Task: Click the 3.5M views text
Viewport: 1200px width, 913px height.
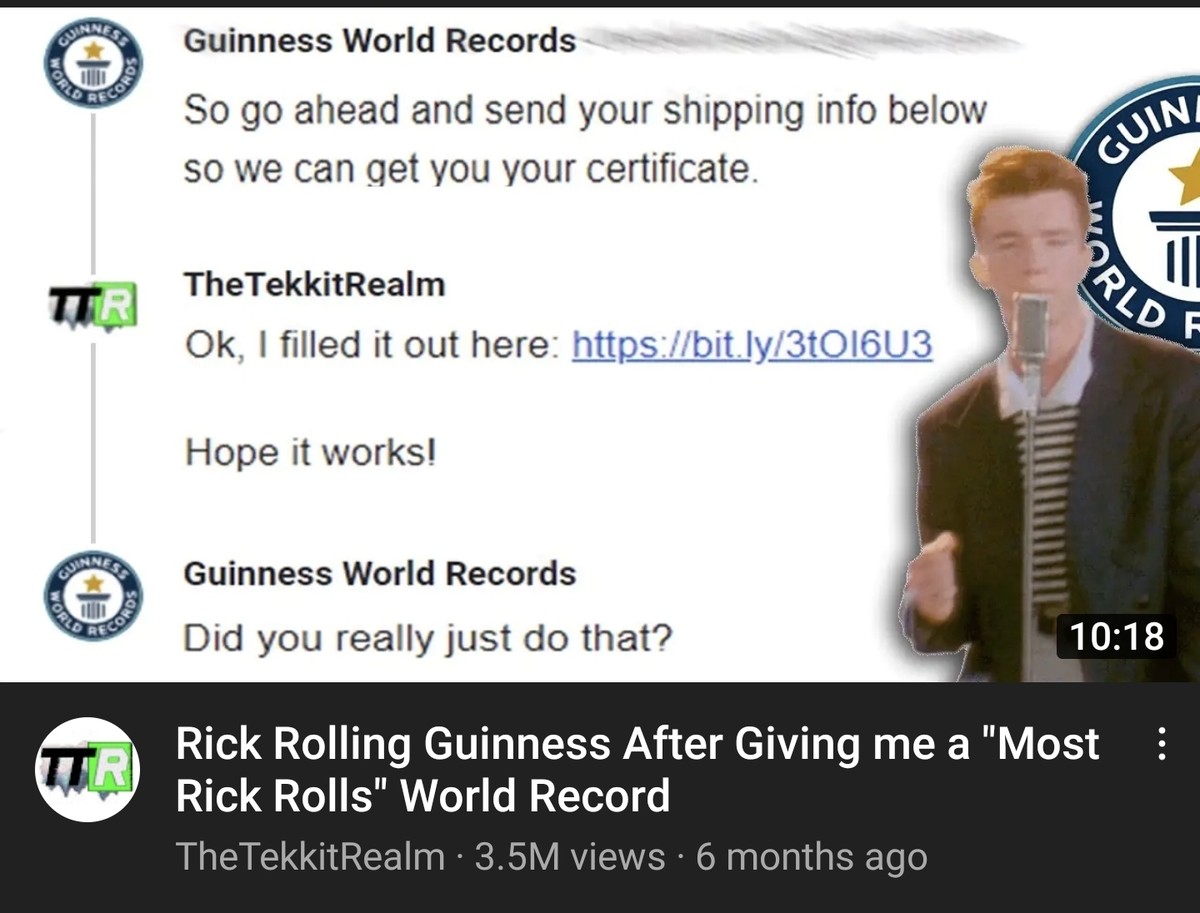Action: [x=570, y=857]
